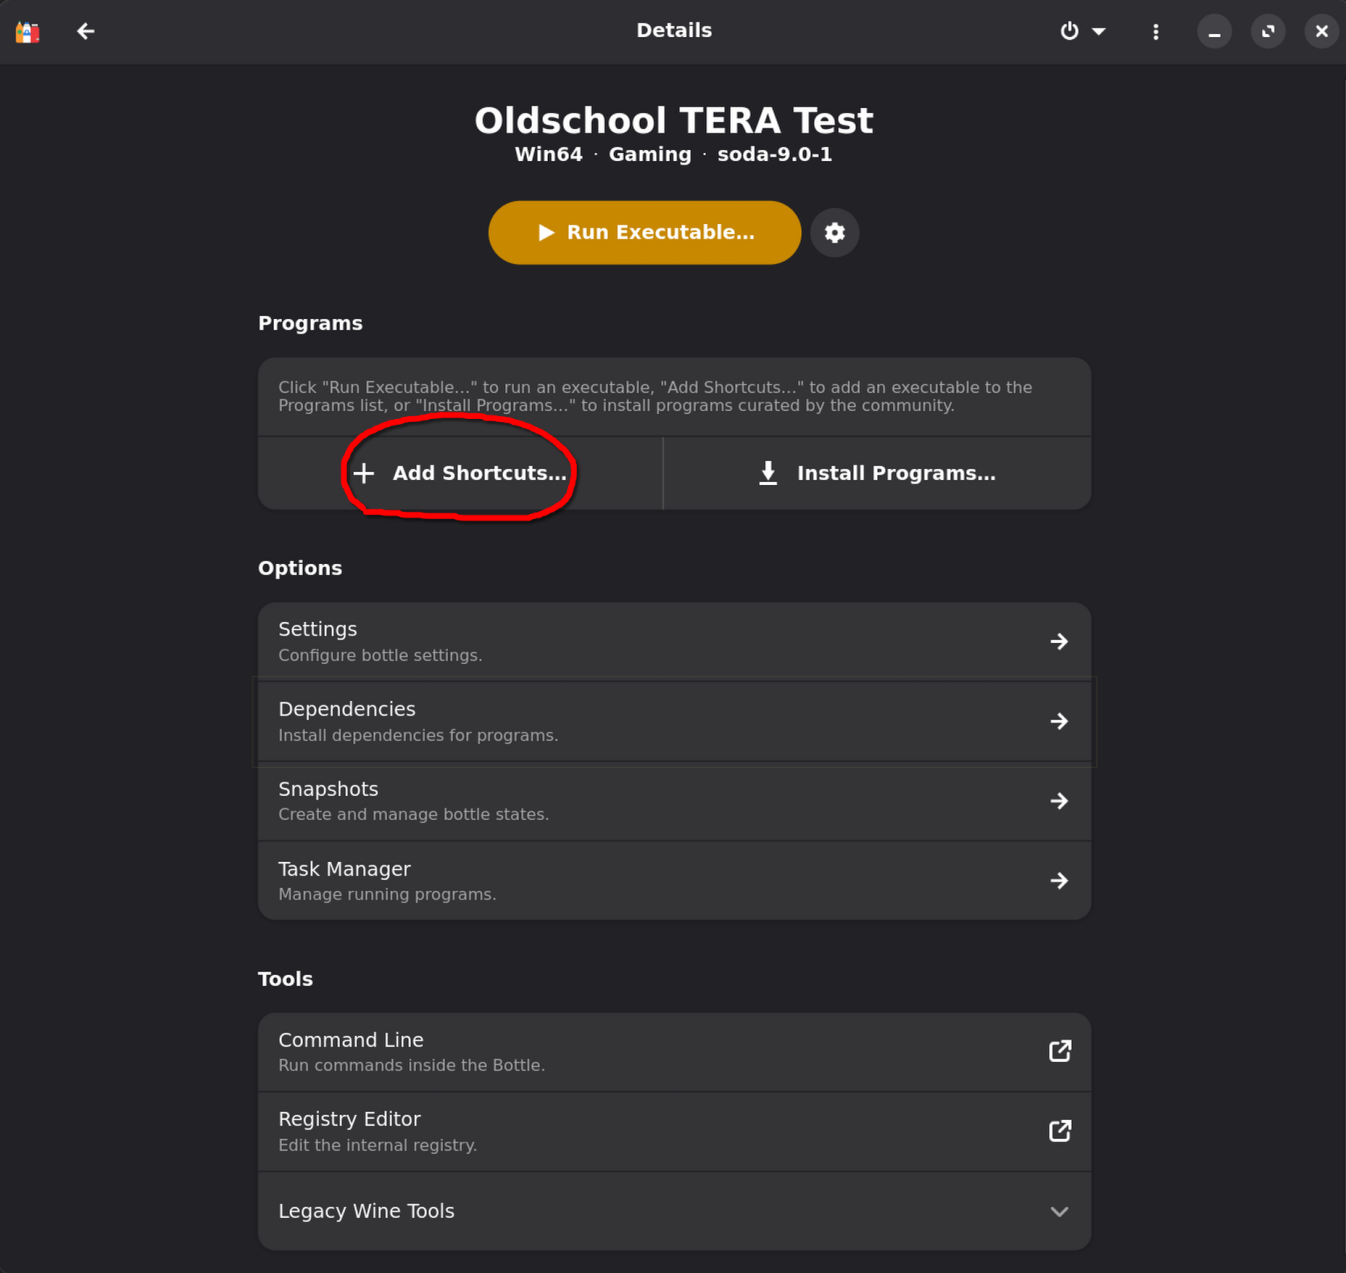Viewport: 1346px width, 1273px height.
Task: Open the power options dropdown arrow
Action: [1099, 32]
